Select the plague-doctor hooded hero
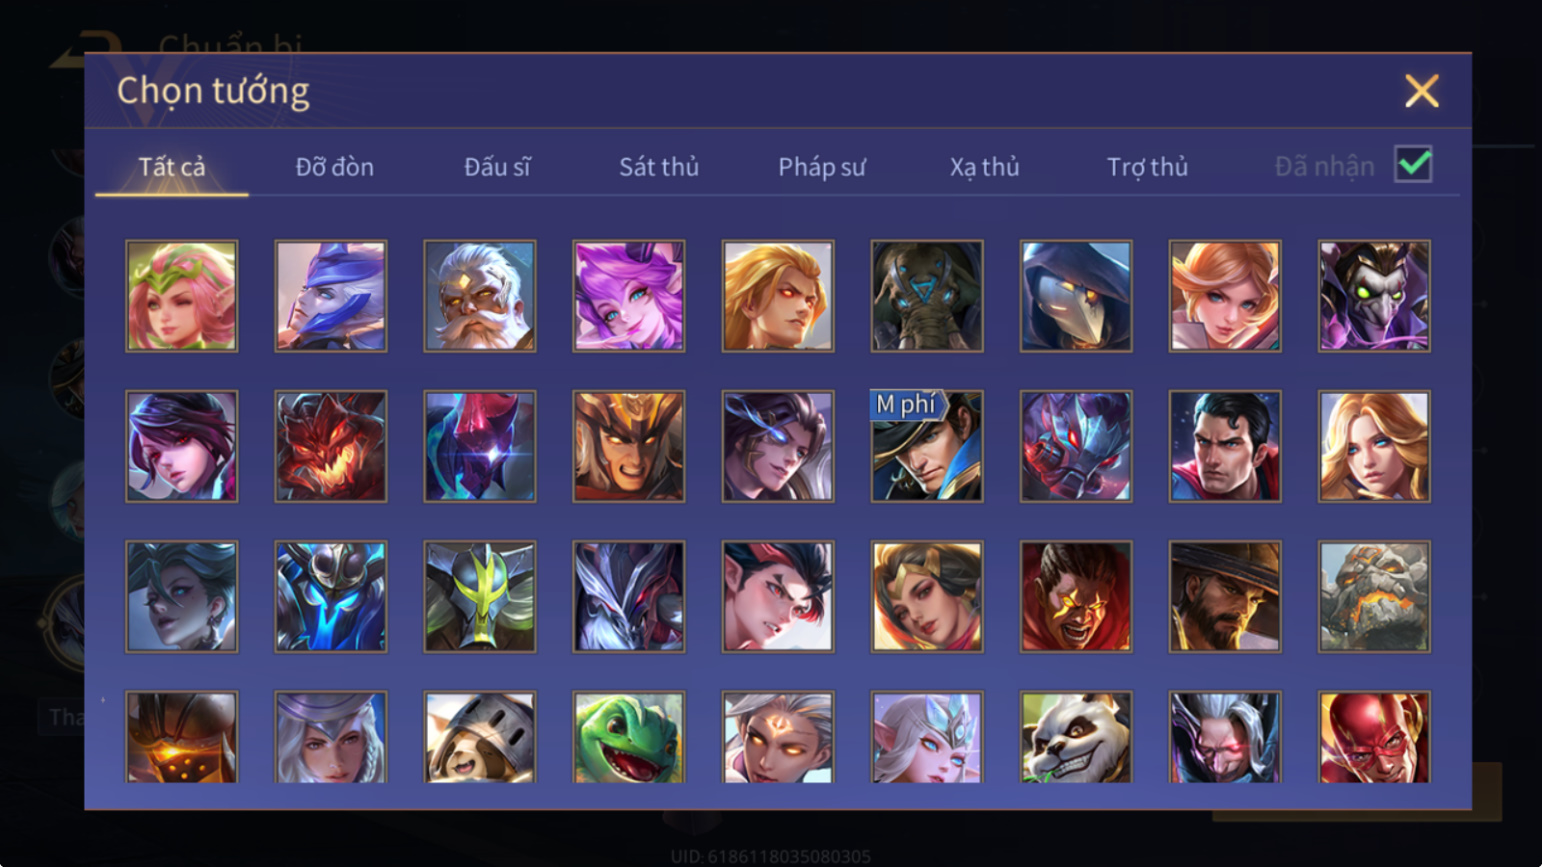1542x867 pixels. point(1076,296)
